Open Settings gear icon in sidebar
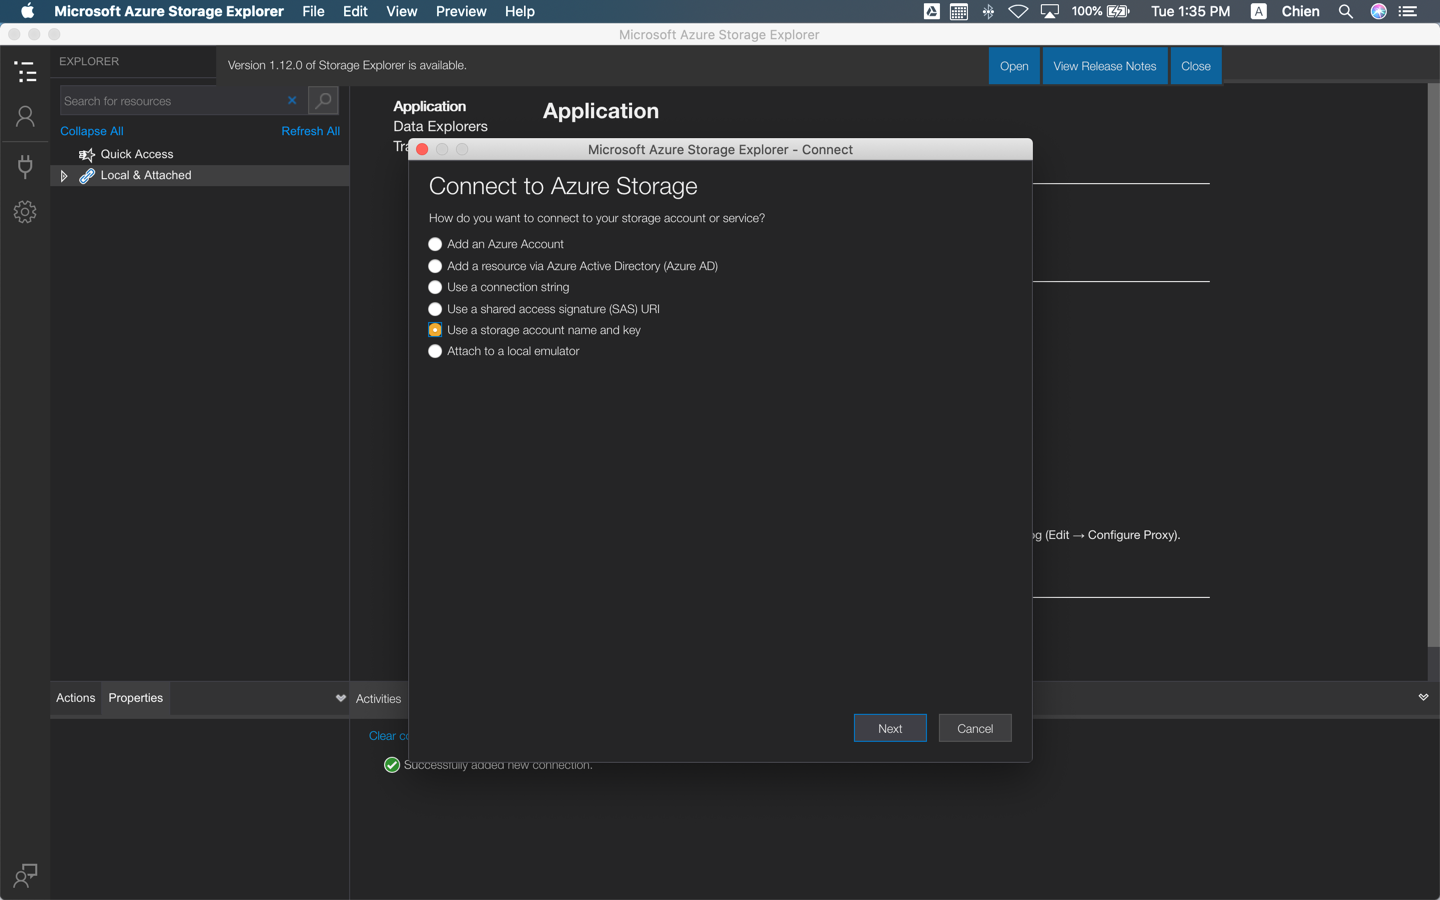Image resolution: width=1440 pixels, height=900 pixels. [25, 212]
